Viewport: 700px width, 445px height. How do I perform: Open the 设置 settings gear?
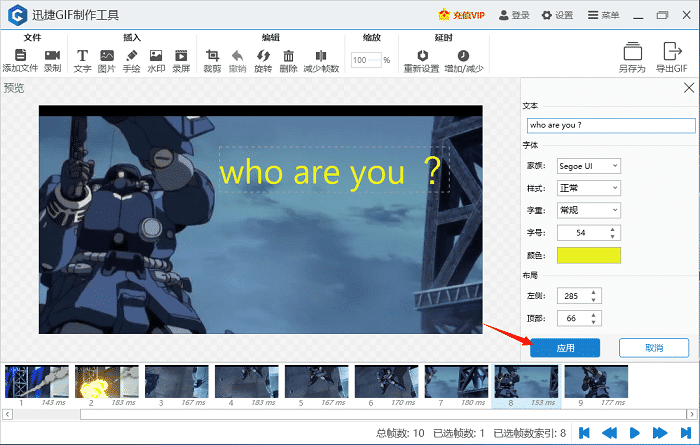557,15
